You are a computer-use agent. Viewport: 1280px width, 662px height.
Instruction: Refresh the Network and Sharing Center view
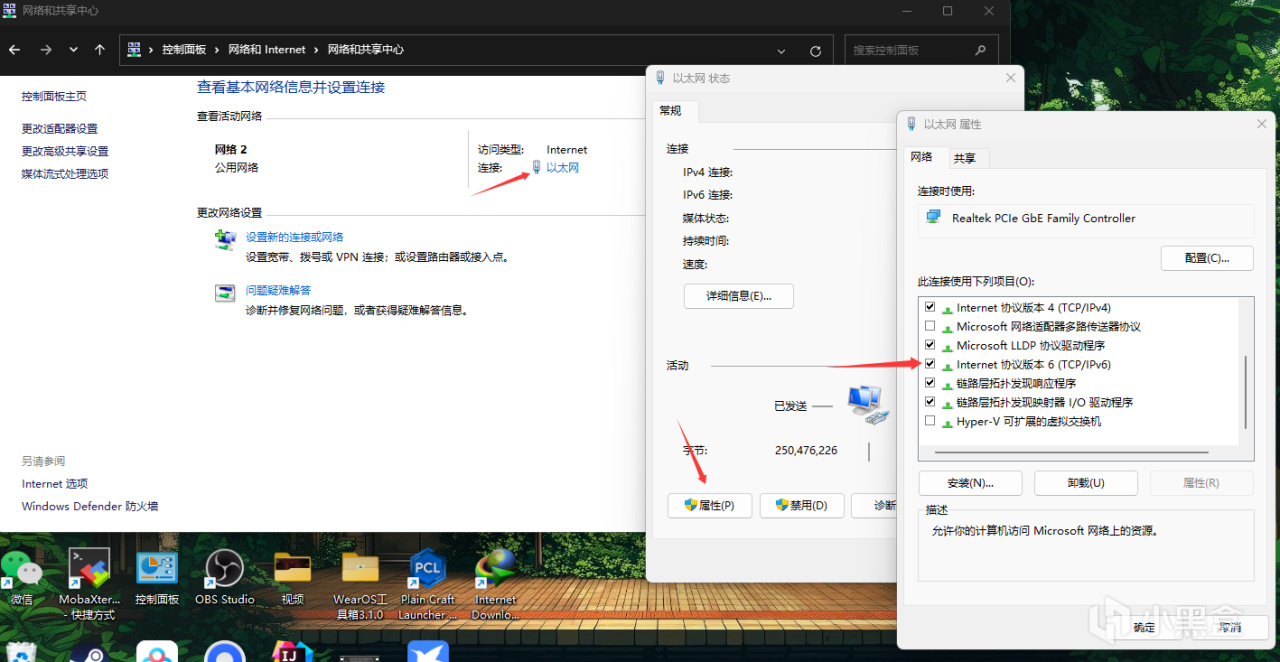[815, 50]
